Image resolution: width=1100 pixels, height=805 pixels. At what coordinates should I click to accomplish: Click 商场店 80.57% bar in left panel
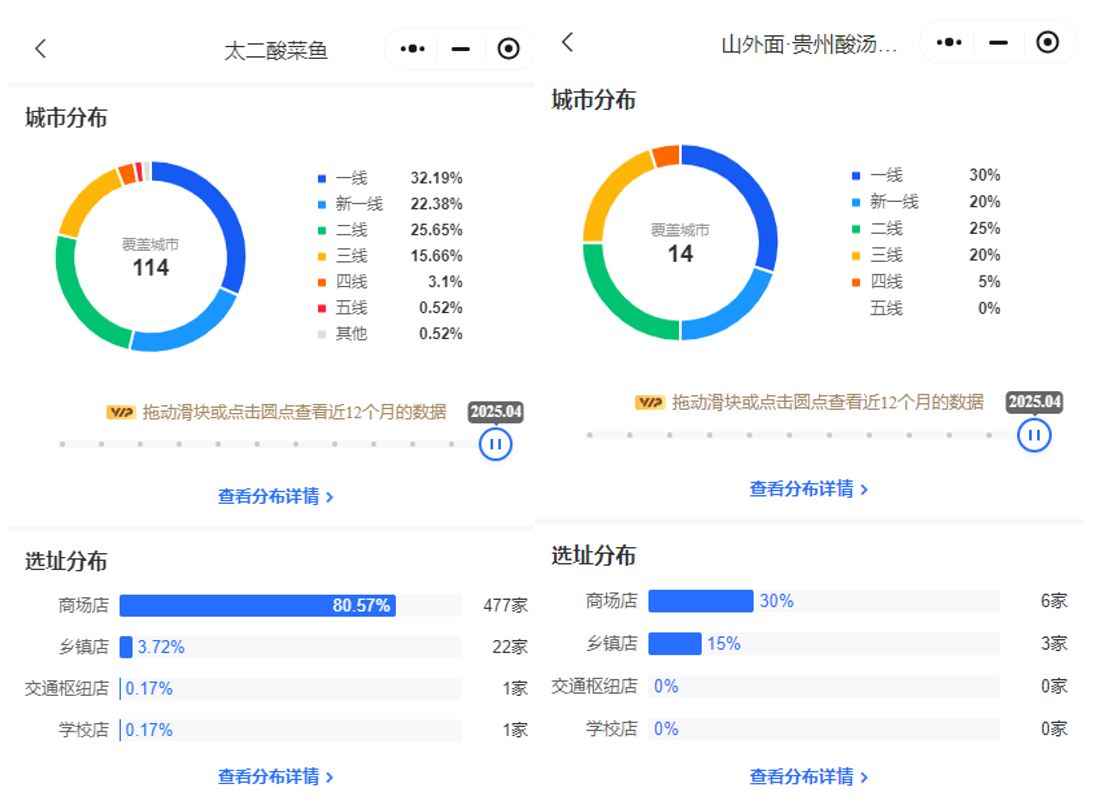[x=257, y=606]
